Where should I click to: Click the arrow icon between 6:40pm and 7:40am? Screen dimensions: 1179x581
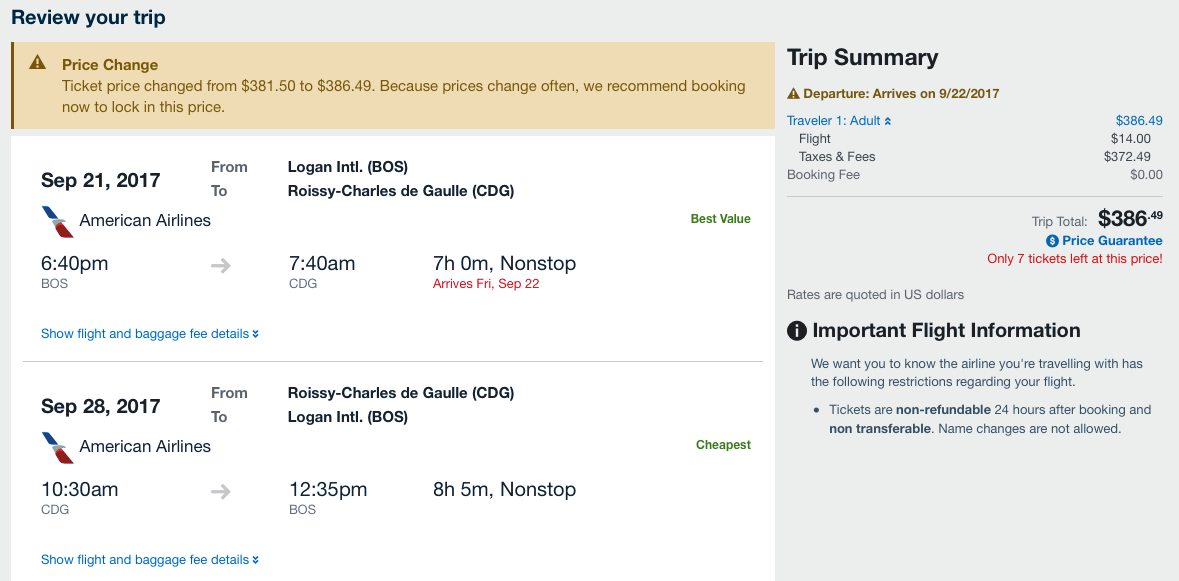pyautogui.click(x=220, y=265)
